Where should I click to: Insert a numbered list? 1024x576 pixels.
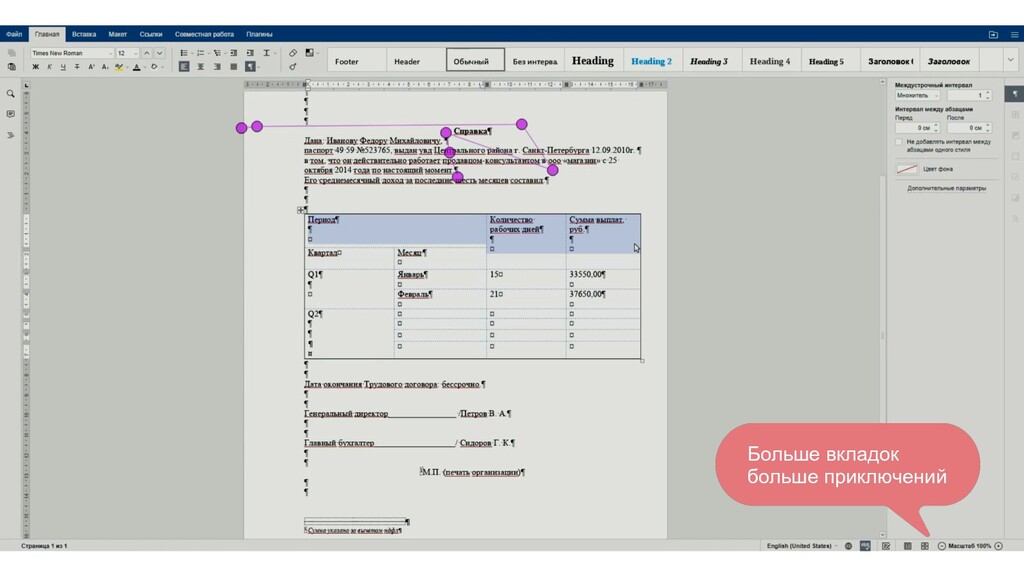tap(202, 53)
